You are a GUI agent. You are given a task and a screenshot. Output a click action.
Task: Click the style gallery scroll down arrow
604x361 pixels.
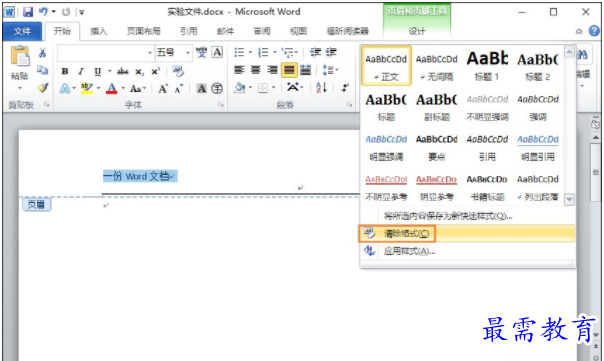point(569,199)
